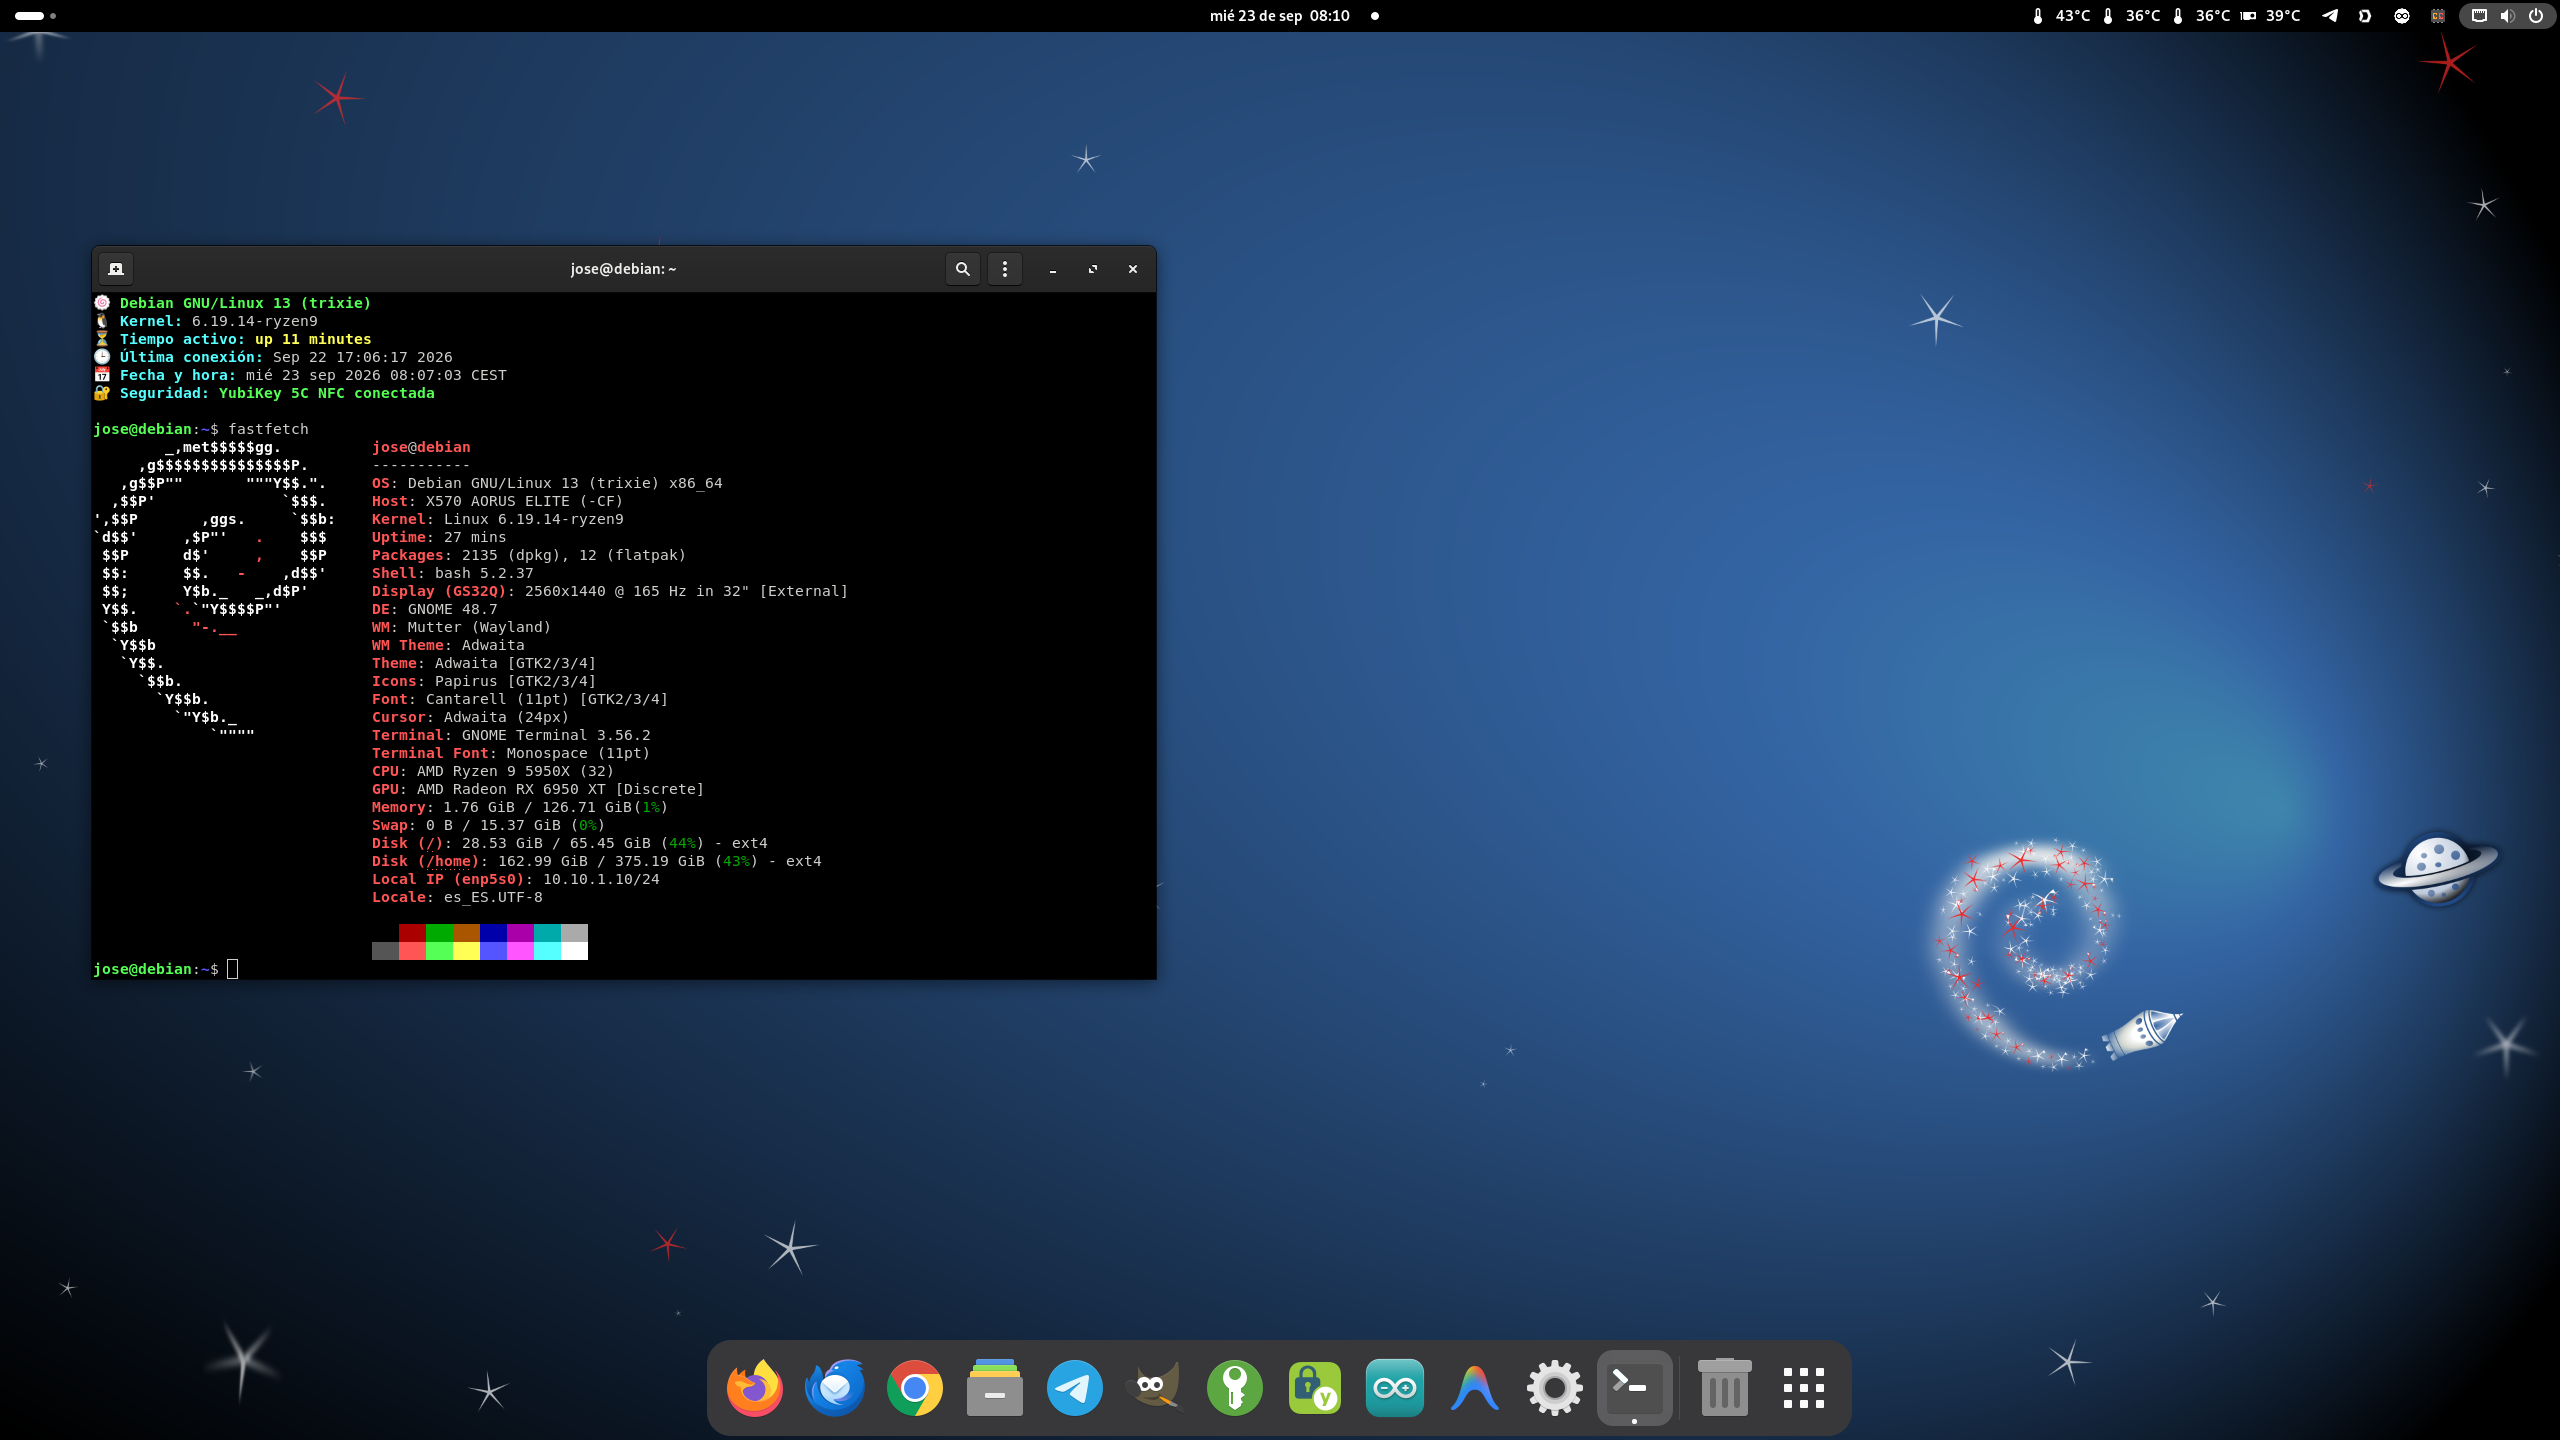This screenshot has width=2560, height=1440.
Task: Open Firefox from the dock
Action: pyautogui.click(x=754, y=1388)
